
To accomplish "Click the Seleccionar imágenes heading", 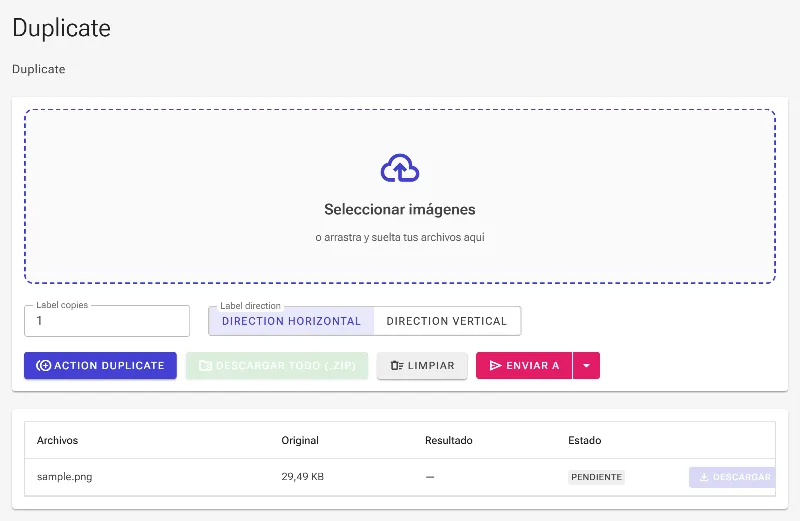I will [400, 209].
